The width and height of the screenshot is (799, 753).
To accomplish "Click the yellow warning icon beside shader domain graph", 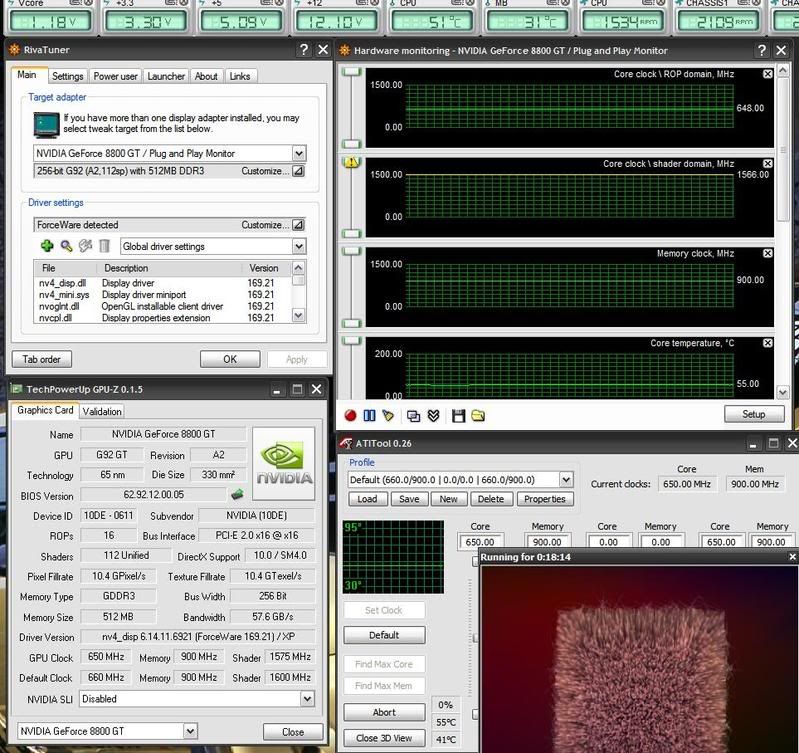I will point(351,163).
